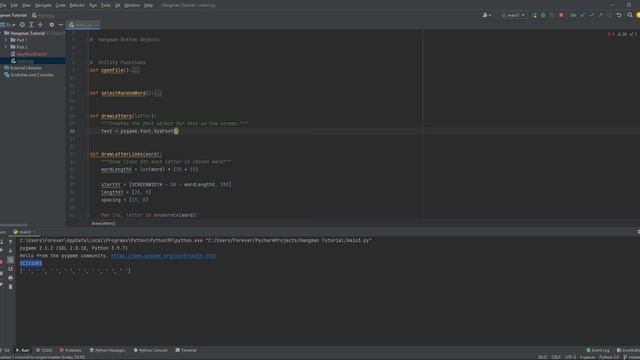The image size is (640, 360).
Task: Select the main3 tab in Run panel
Action: [24, 232]
